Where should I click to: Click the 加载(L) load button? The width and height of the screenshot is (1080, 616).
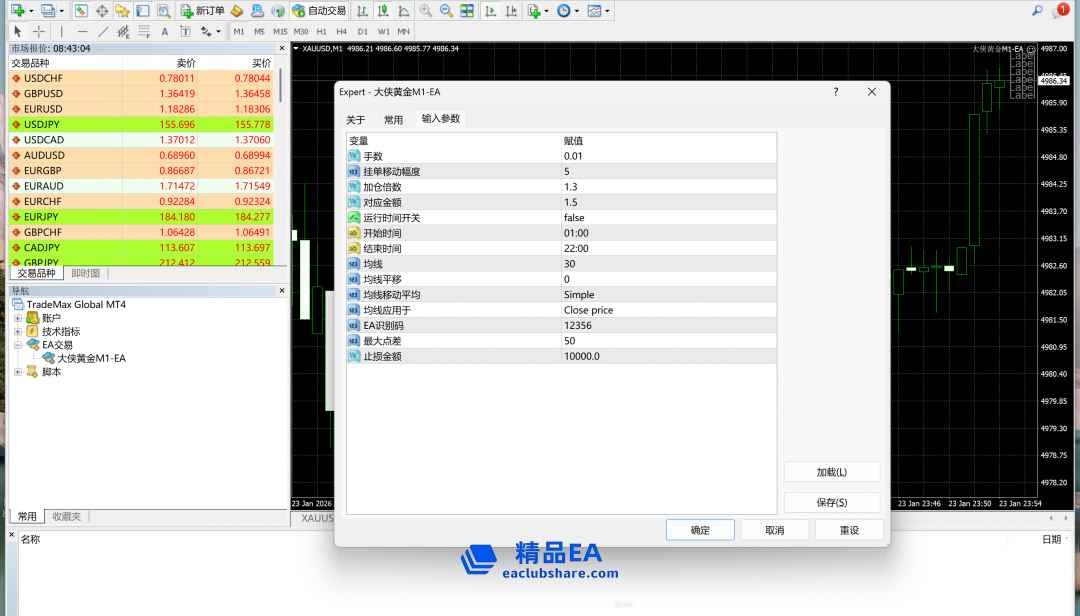coord(831,472)
